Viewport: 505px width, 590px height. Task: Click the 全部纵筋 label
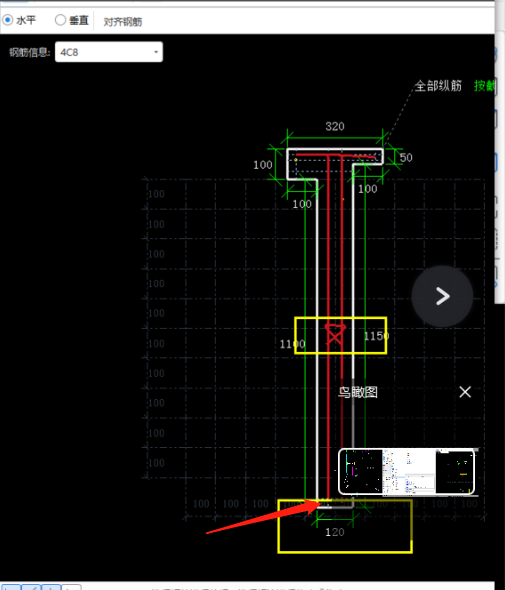(x=438, y=86)
